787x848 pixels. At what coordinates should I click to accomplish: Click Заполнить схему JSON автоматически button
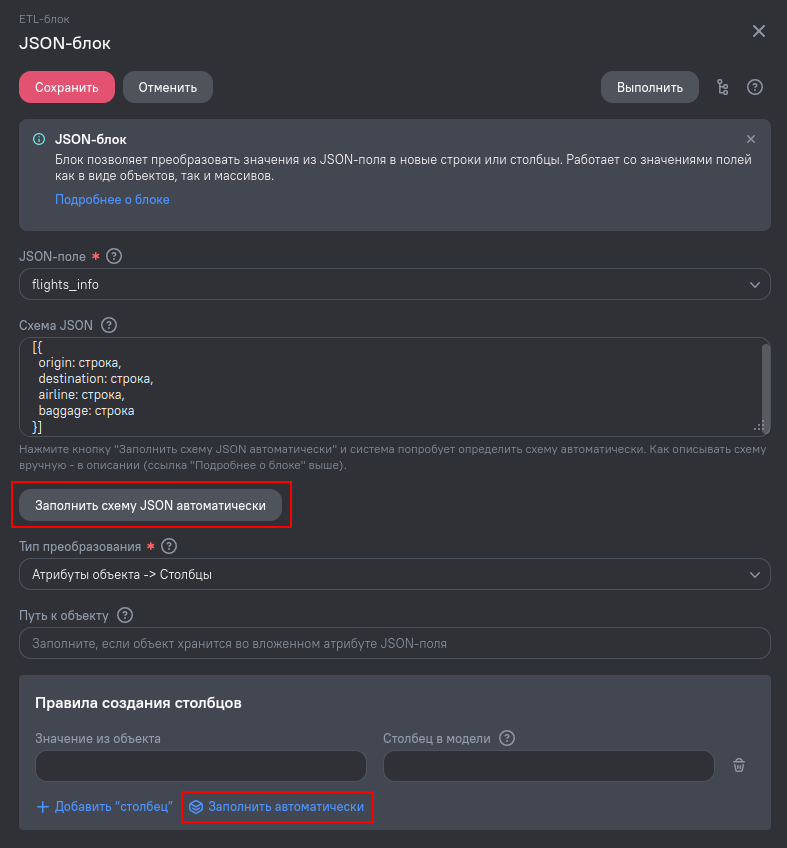150,505
